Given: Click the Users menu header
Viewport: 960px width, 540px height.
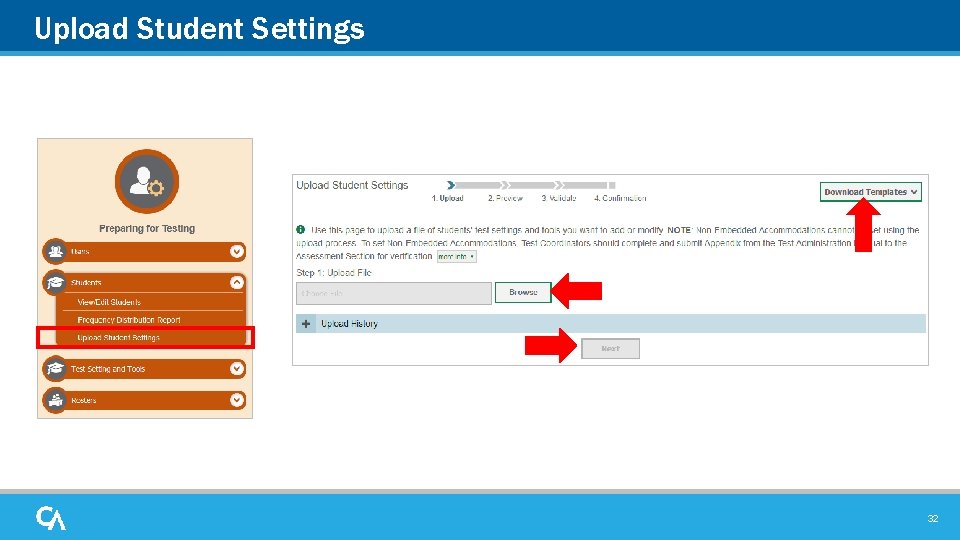Looking at the screenshot, I should (x=144, y=251).
